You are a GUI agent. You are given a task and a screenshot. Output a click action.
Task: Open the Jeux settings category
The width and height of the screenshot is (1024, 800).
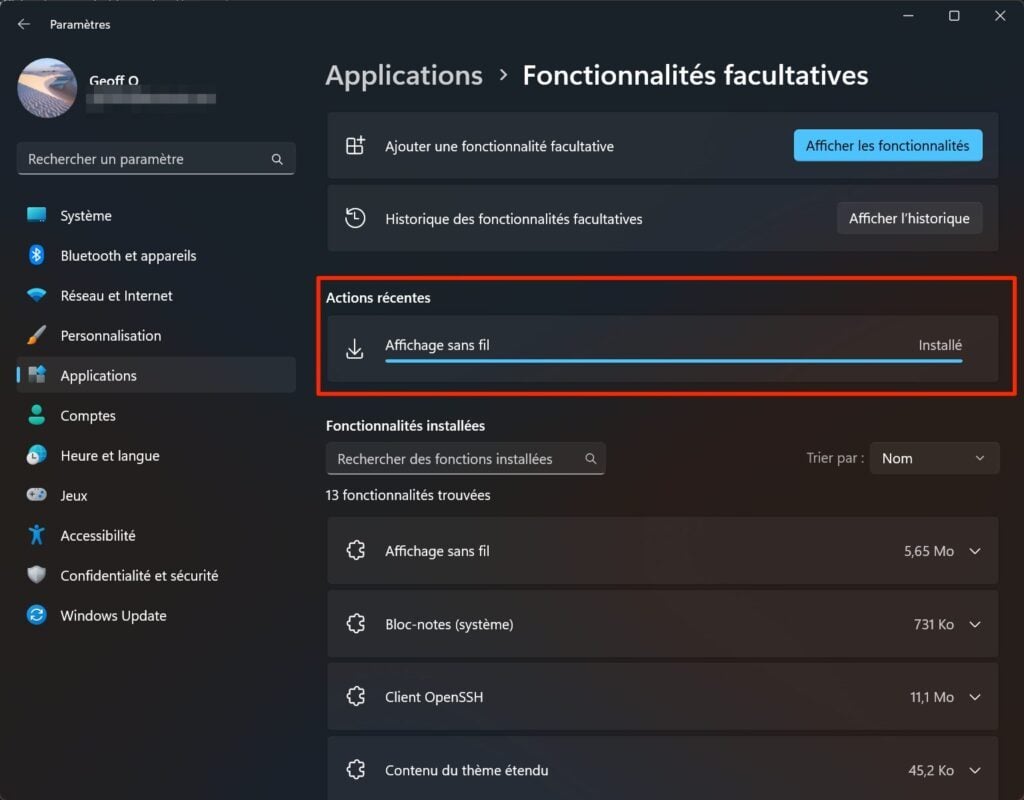(156, 495)
